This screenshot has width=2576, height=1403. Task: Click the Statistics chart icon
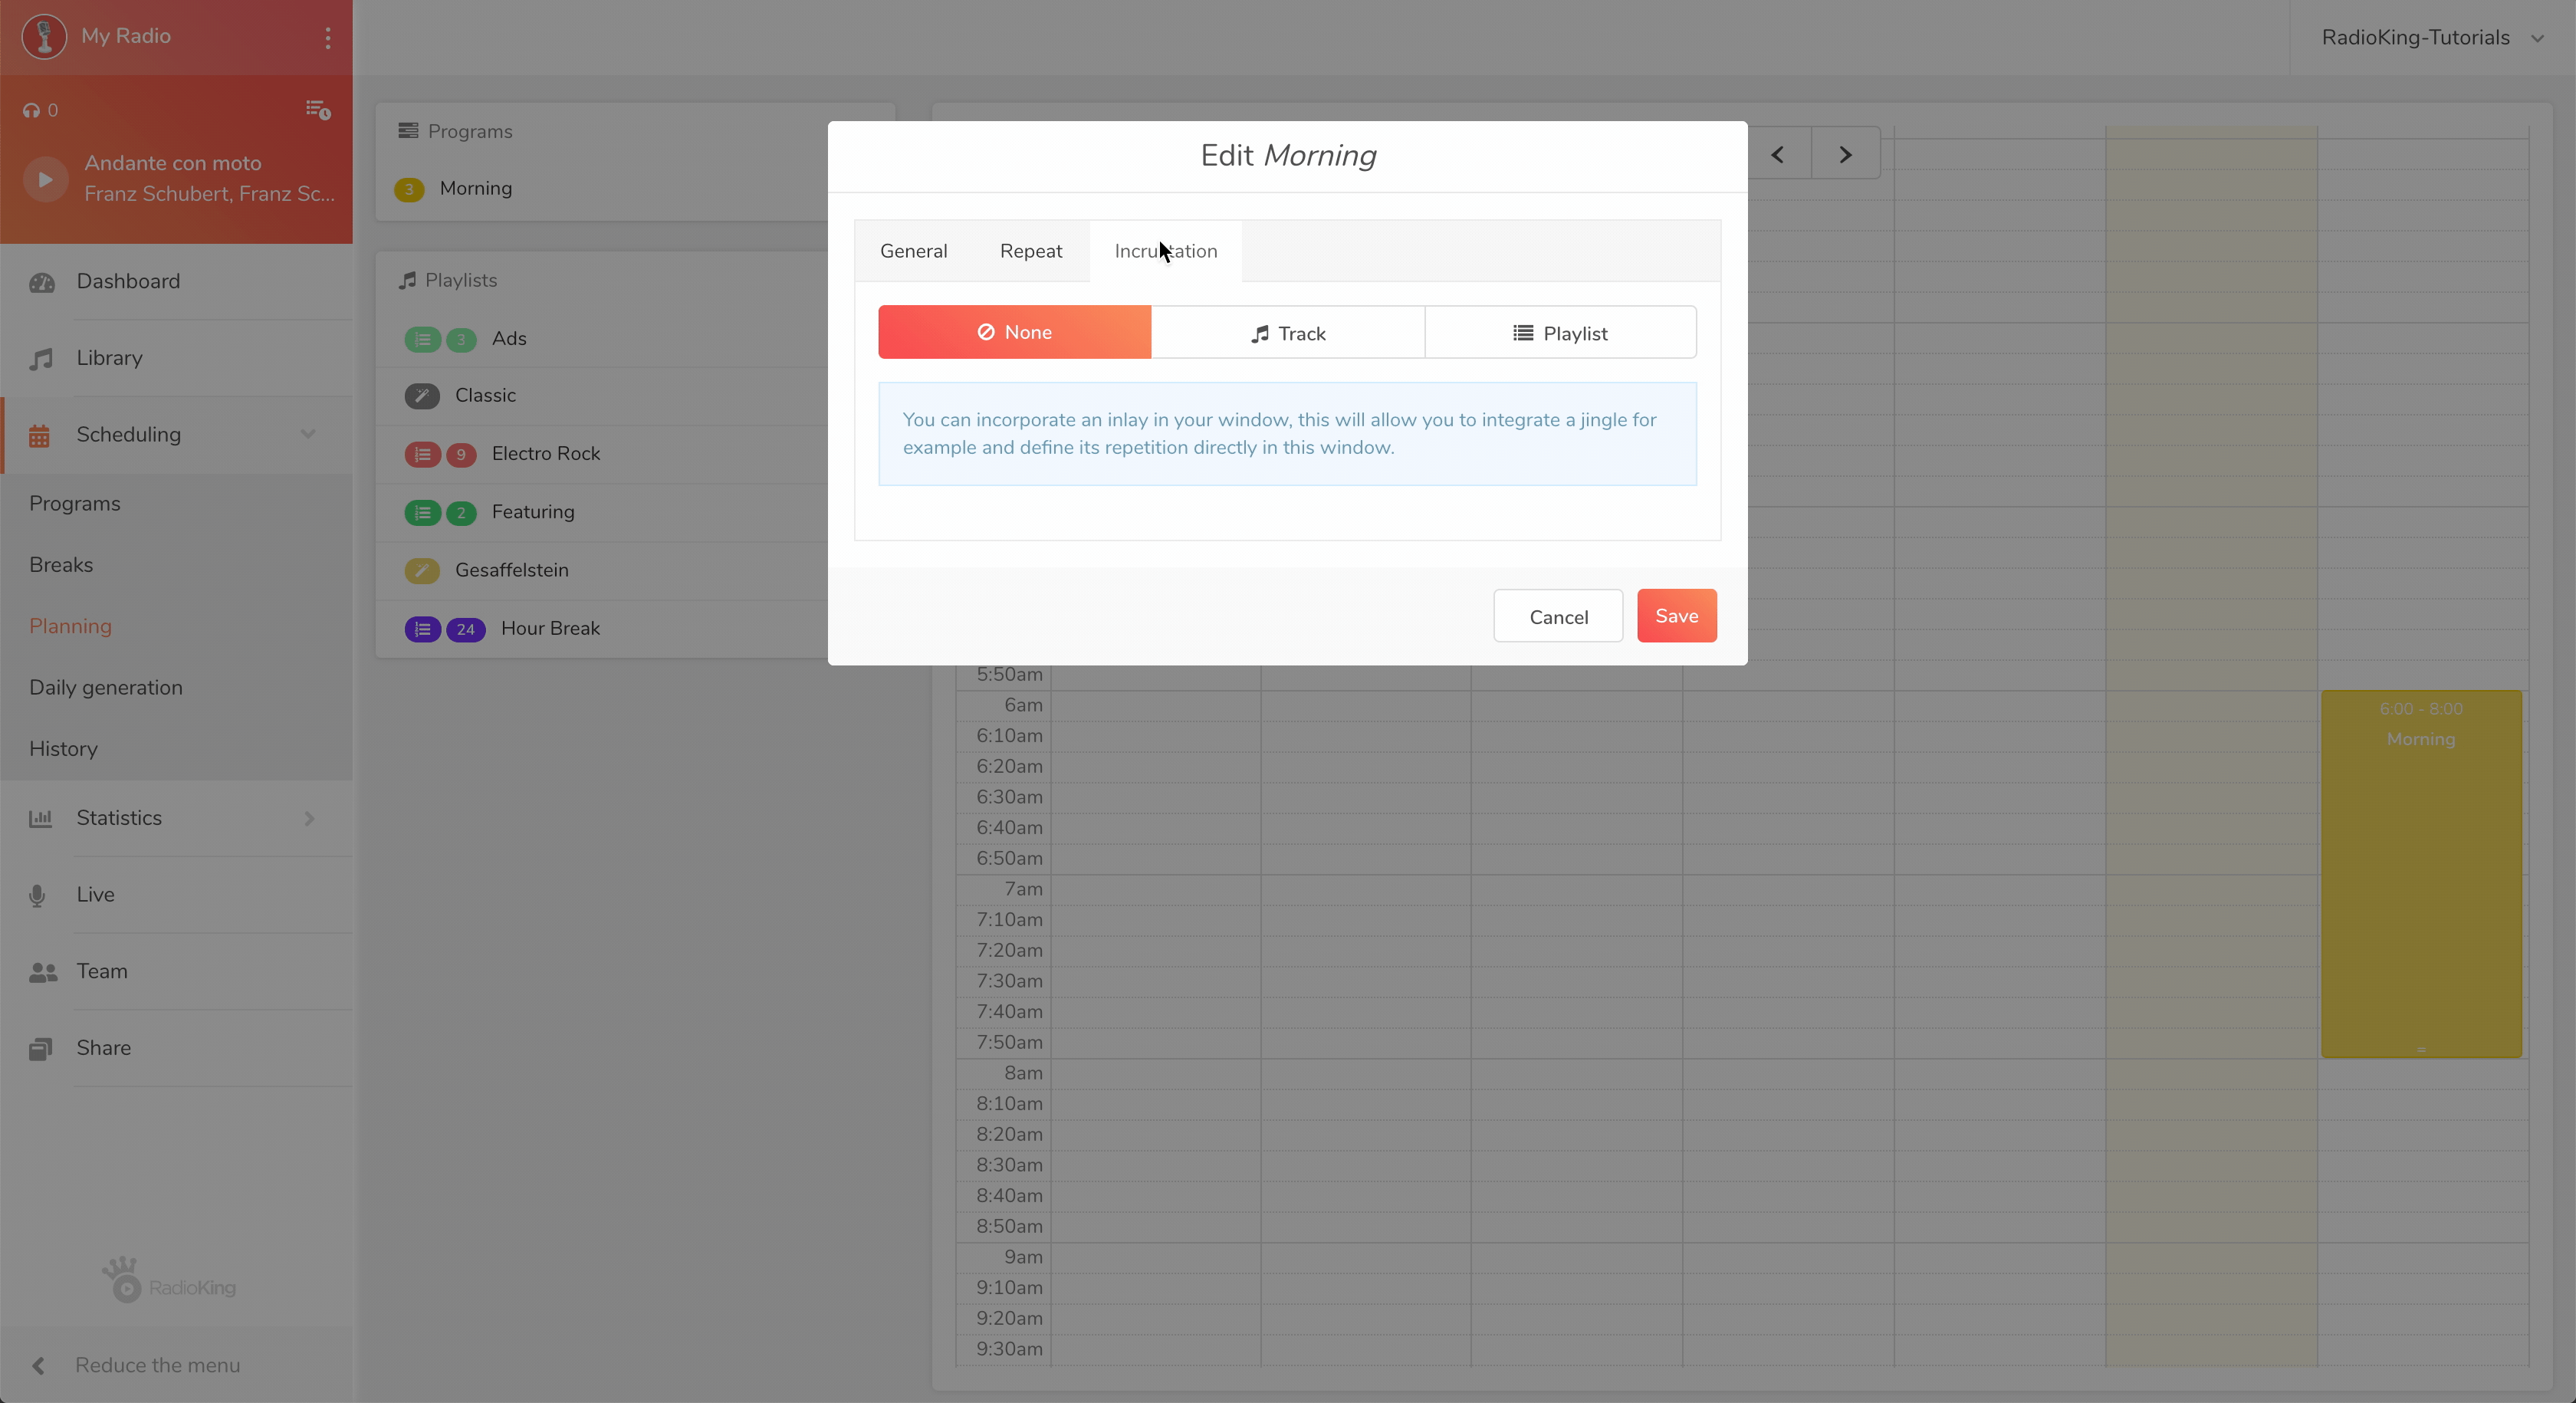click(x=40, y=818)
